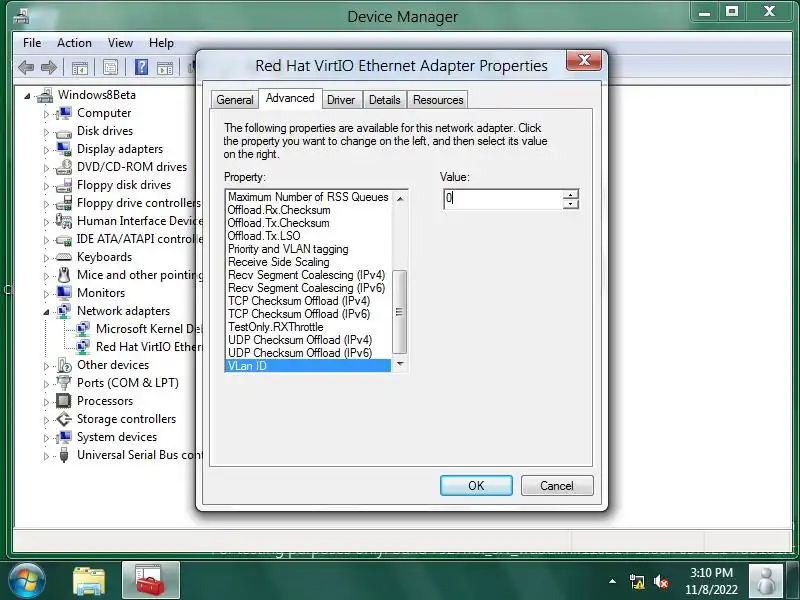Switch to the Resources tab
The width and height of the screenshot is (800, 600).
coord(438,99)
